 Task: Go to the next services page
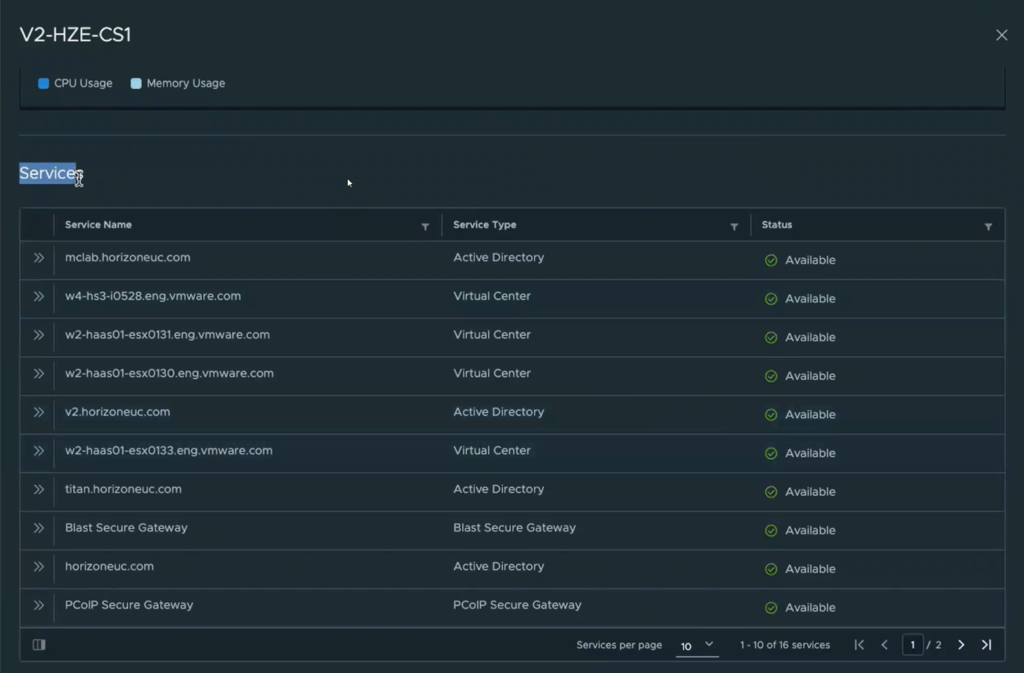pos(961,645)
